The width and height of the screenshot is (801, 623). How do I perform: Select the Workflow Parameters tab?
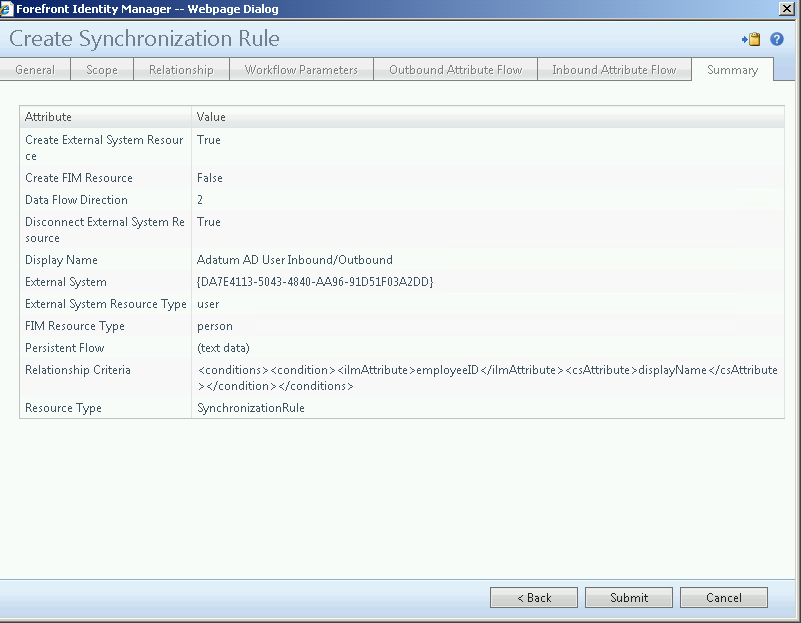(301, 70)
